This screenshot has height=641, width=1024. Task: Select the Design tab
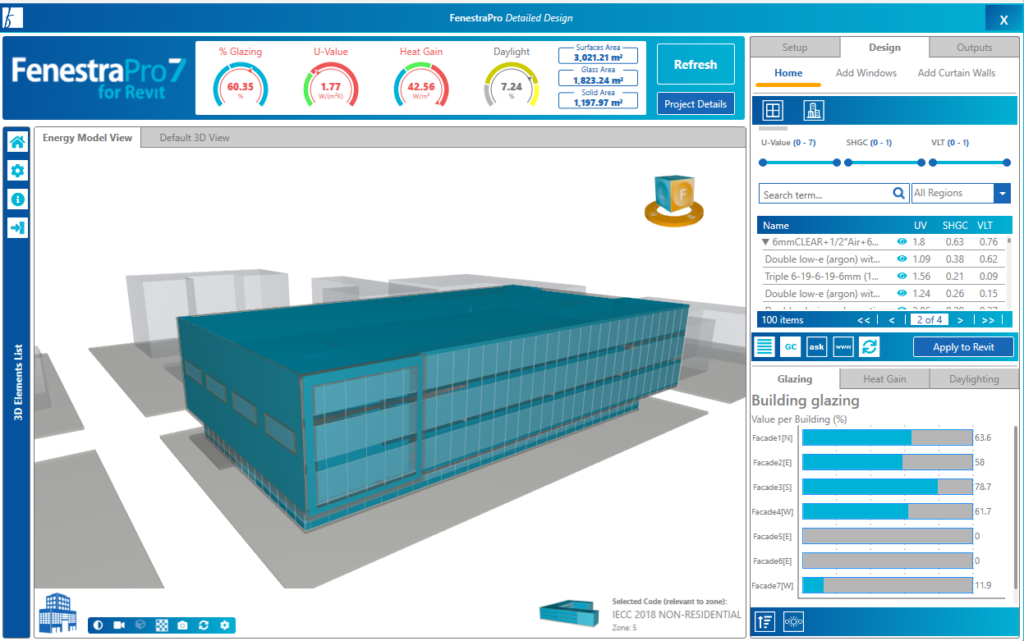coord(884,47)
